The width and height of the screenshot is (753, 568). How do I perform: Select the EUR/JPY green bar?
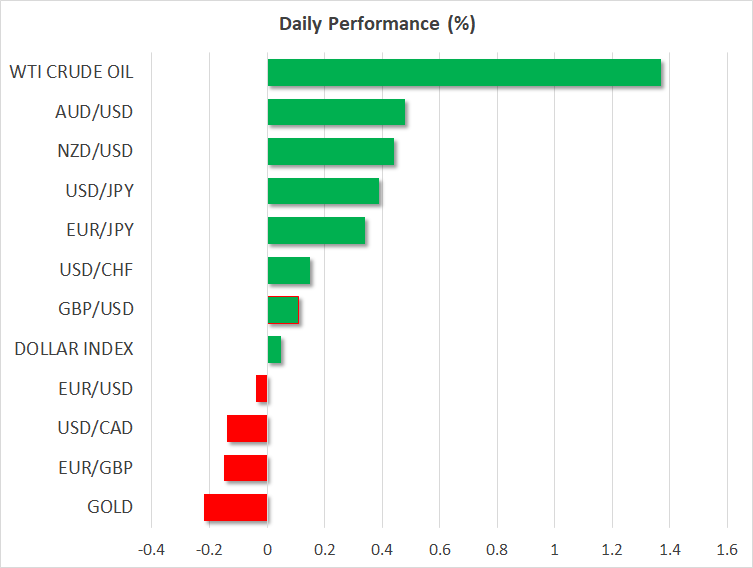pyautogui.click(x=316, y=231)
